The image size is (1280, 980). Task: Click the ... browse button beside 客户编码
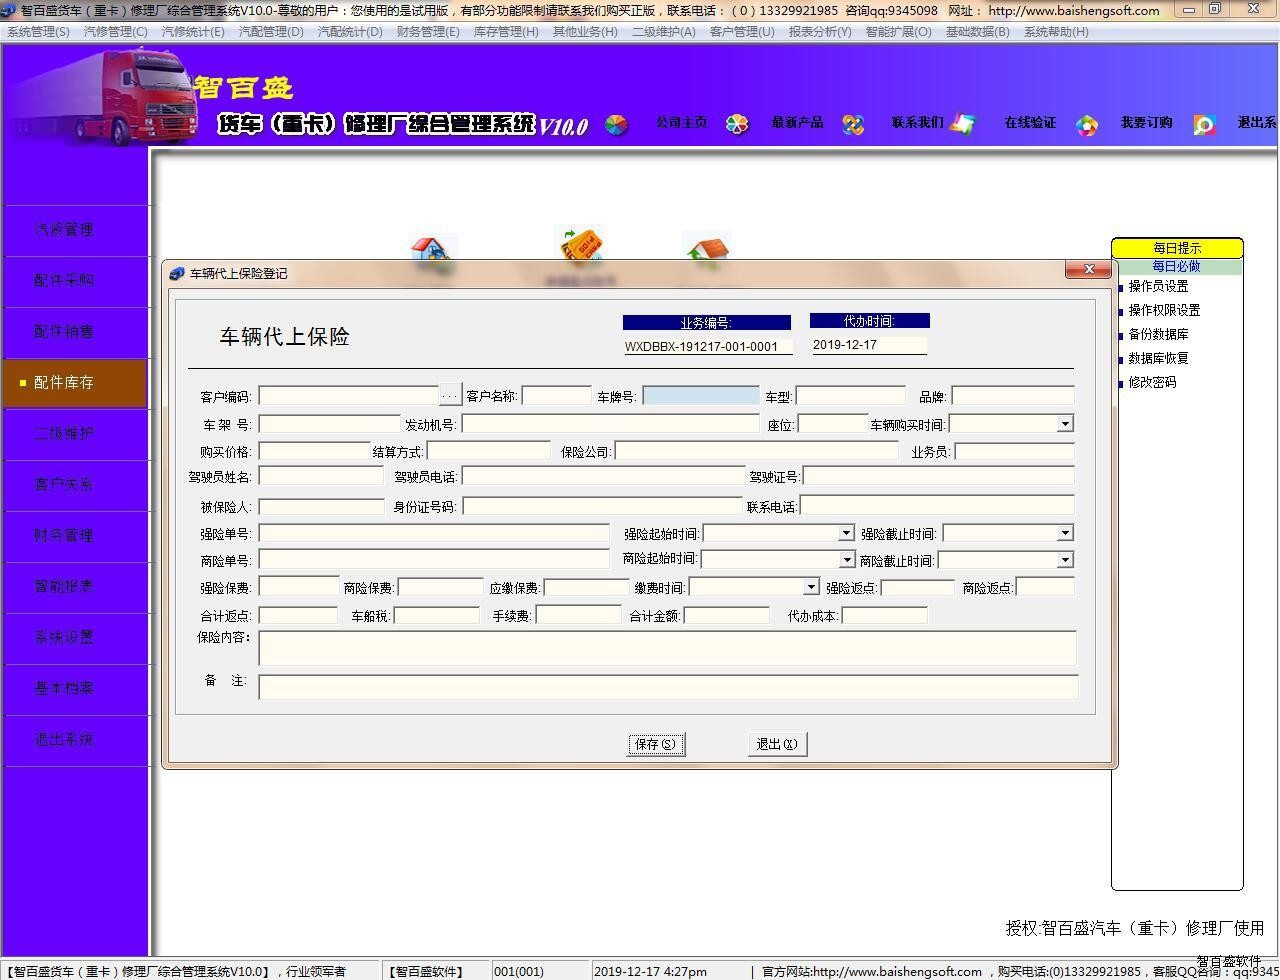click(x=450, y=396)
